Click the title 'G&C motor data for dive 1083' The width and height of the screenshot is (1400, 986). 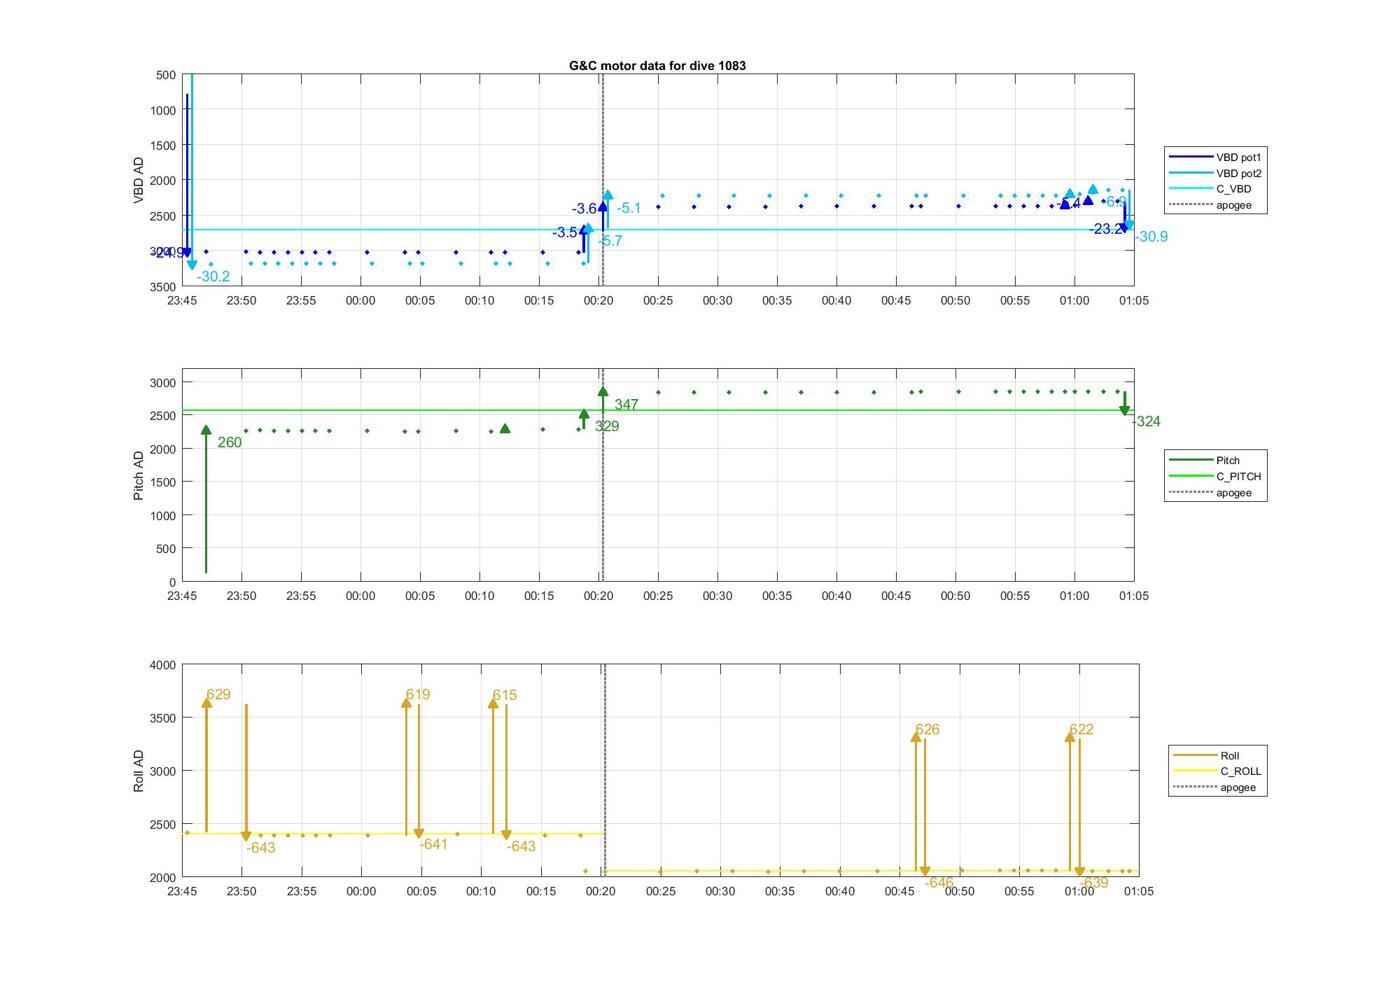pos(657,66)
